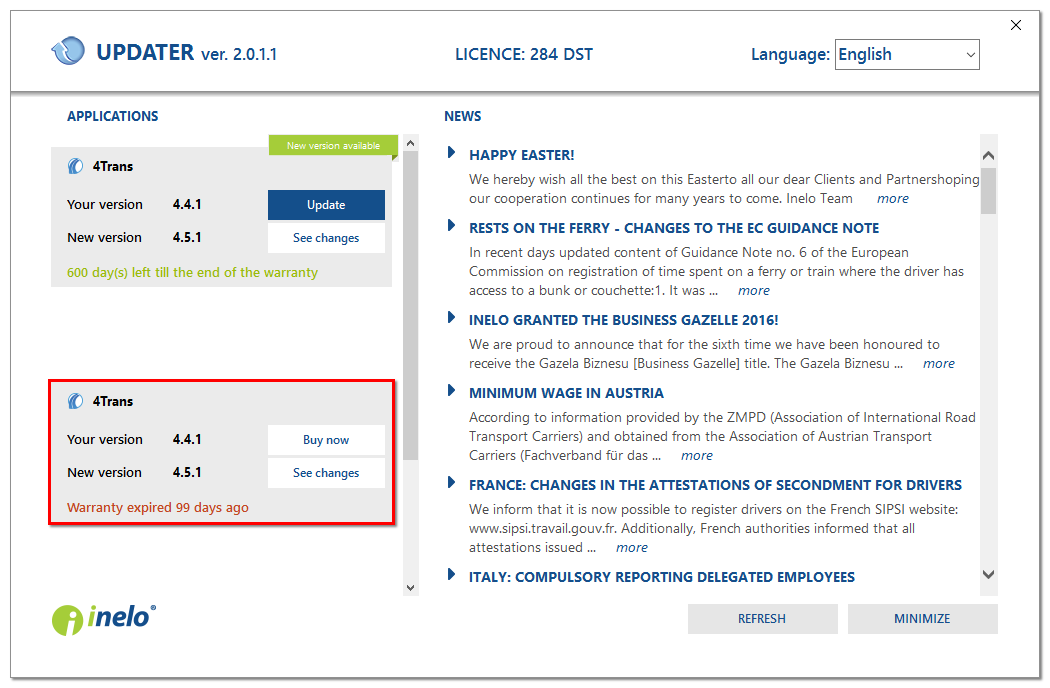Click See changes below the Update button

click(x=326, y=238)
